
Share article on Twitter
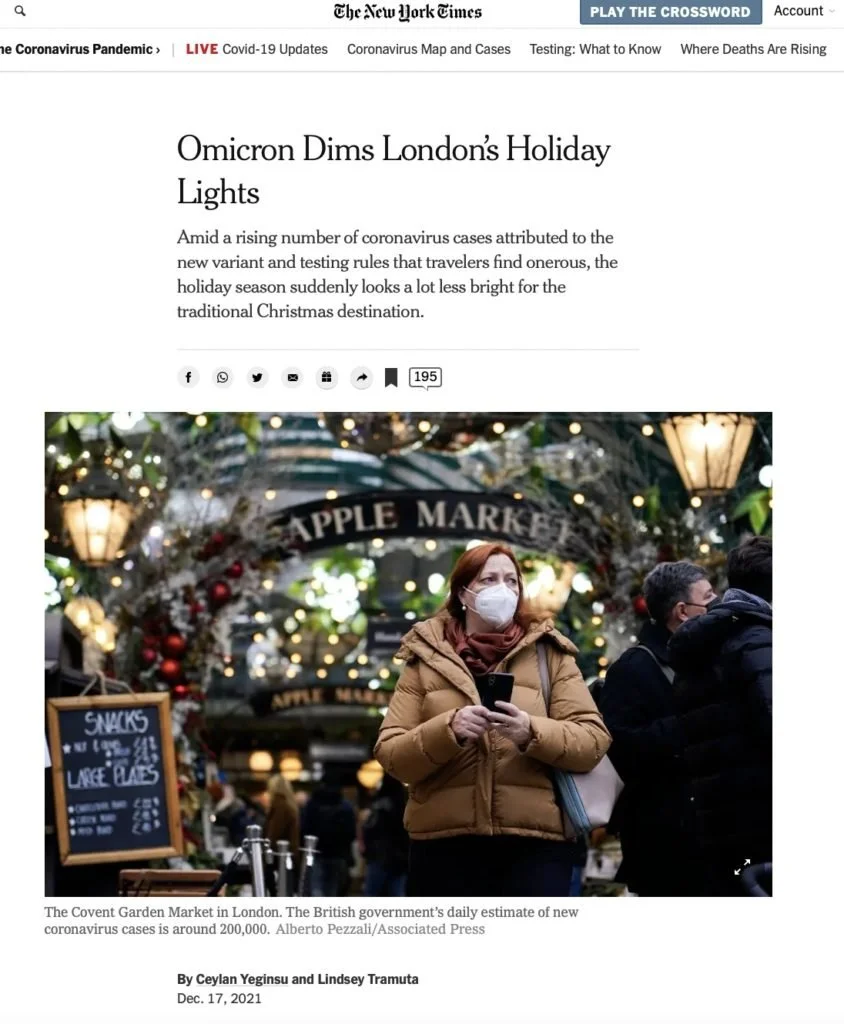(257, 377)
